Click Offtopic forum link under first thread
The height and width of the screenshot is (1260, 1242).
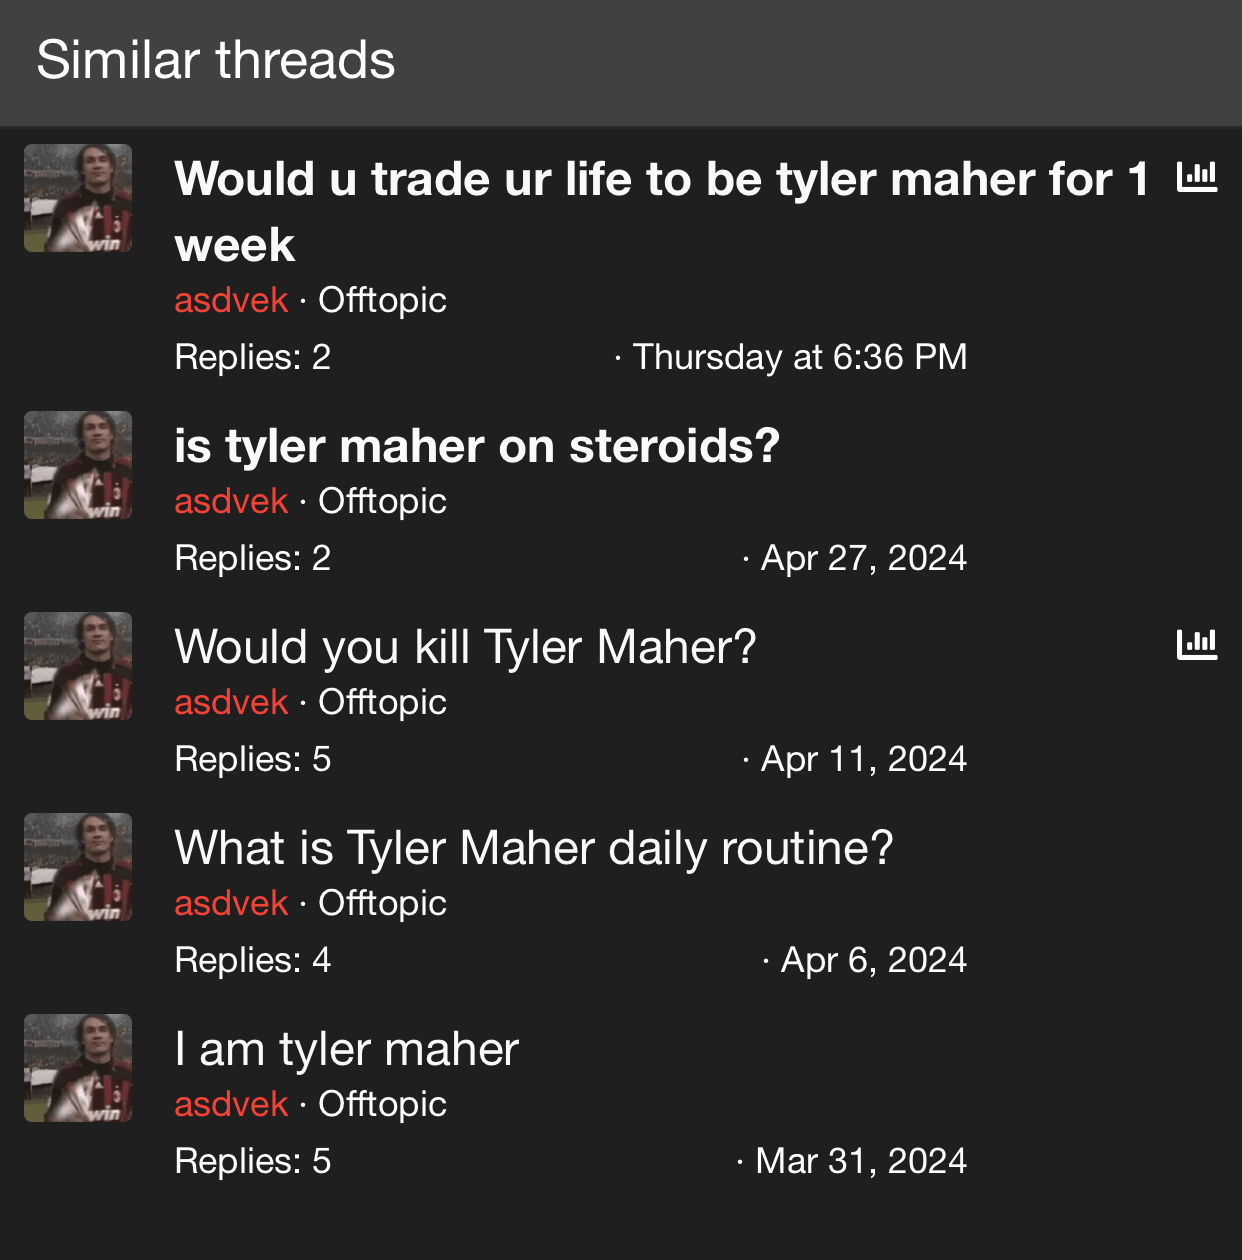pyautogui.click(x=382, y=300)
